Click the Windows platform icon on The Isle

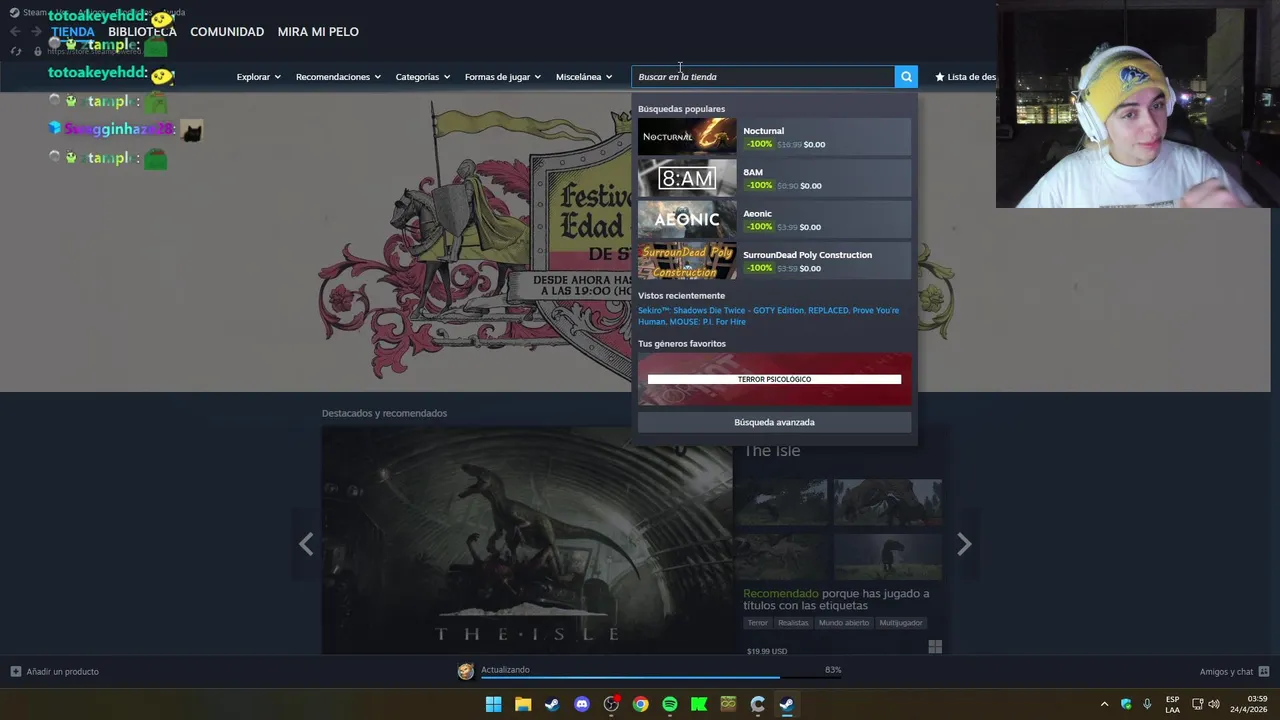[x=935, y=648]
